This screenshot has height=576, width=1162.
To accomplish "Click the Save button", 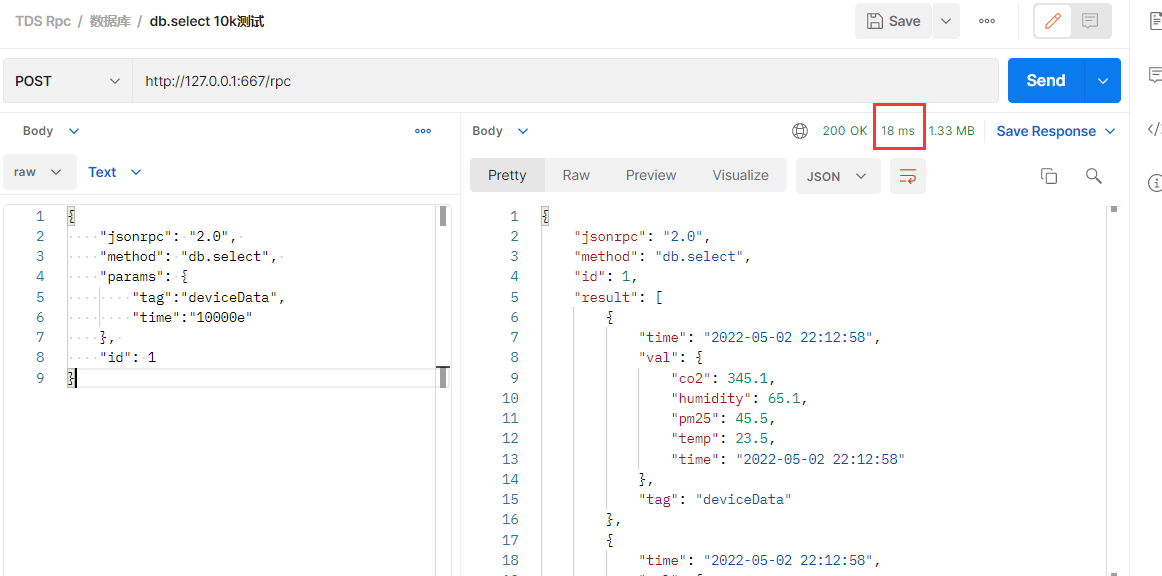I will 893,21.
